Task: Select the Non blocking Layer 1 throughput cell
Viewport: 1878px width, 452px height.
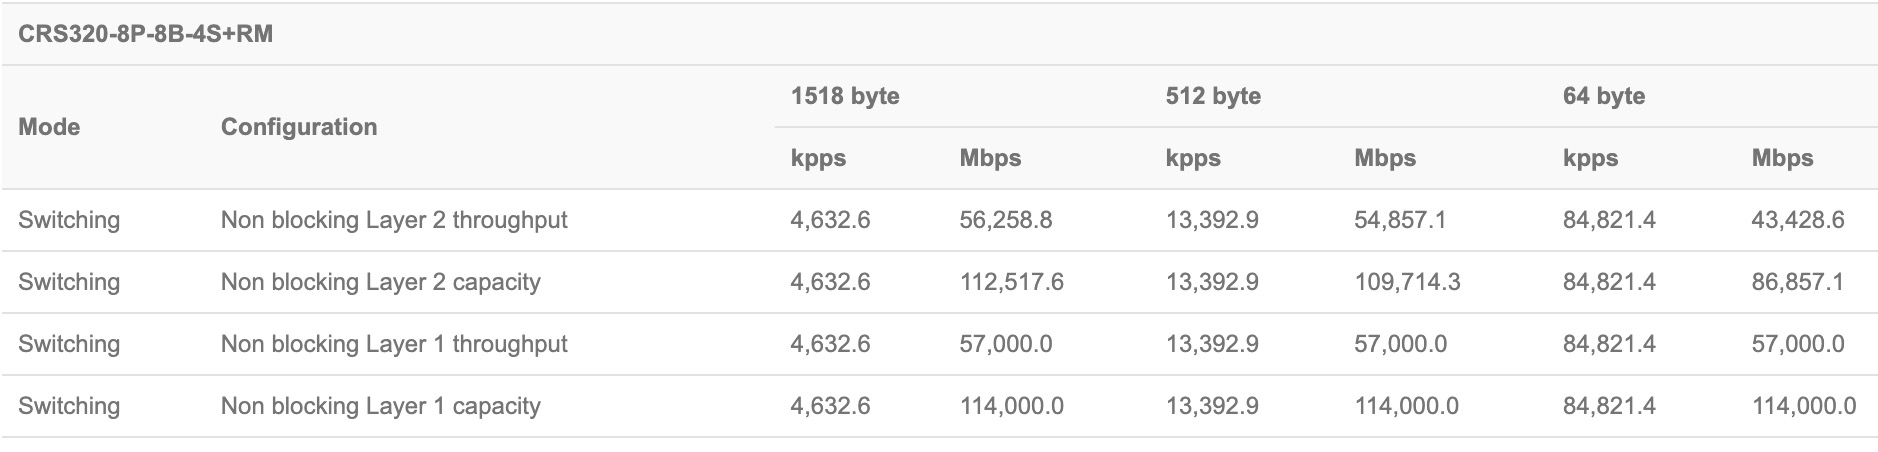Action: point(394,344)
